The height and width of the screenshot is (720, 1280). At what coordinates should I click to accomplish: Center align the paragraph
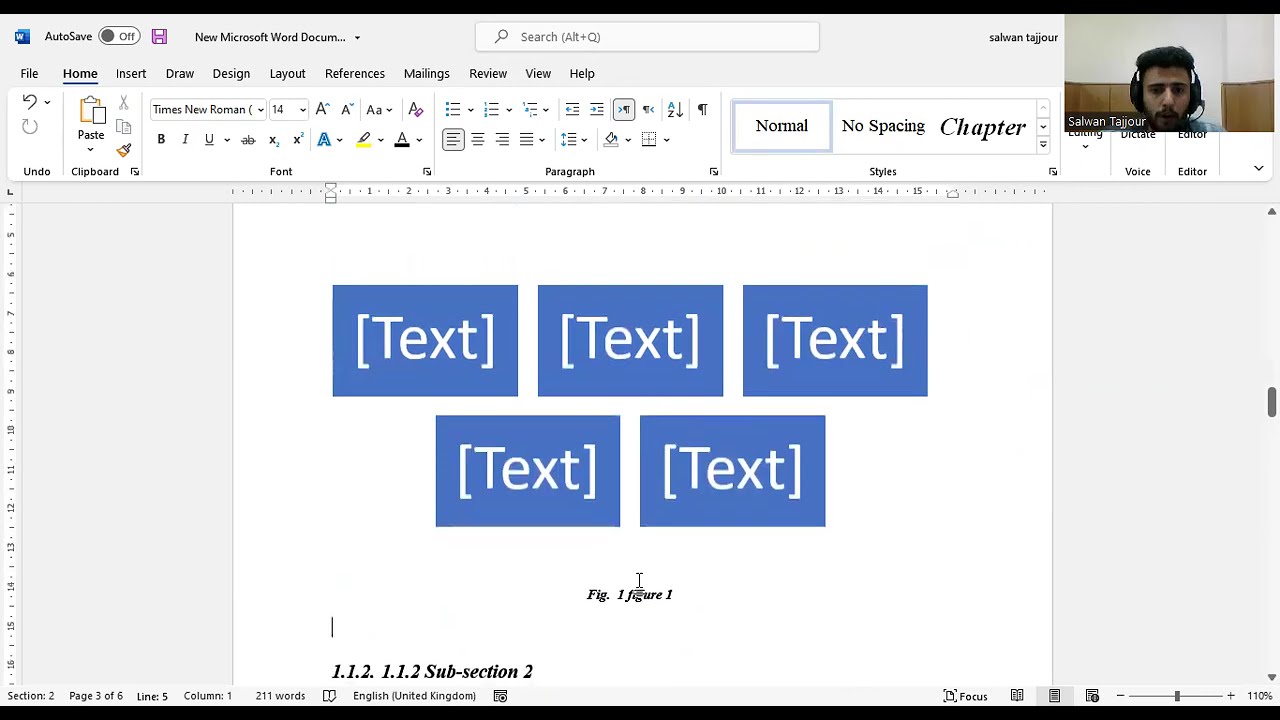click(478, 140)
